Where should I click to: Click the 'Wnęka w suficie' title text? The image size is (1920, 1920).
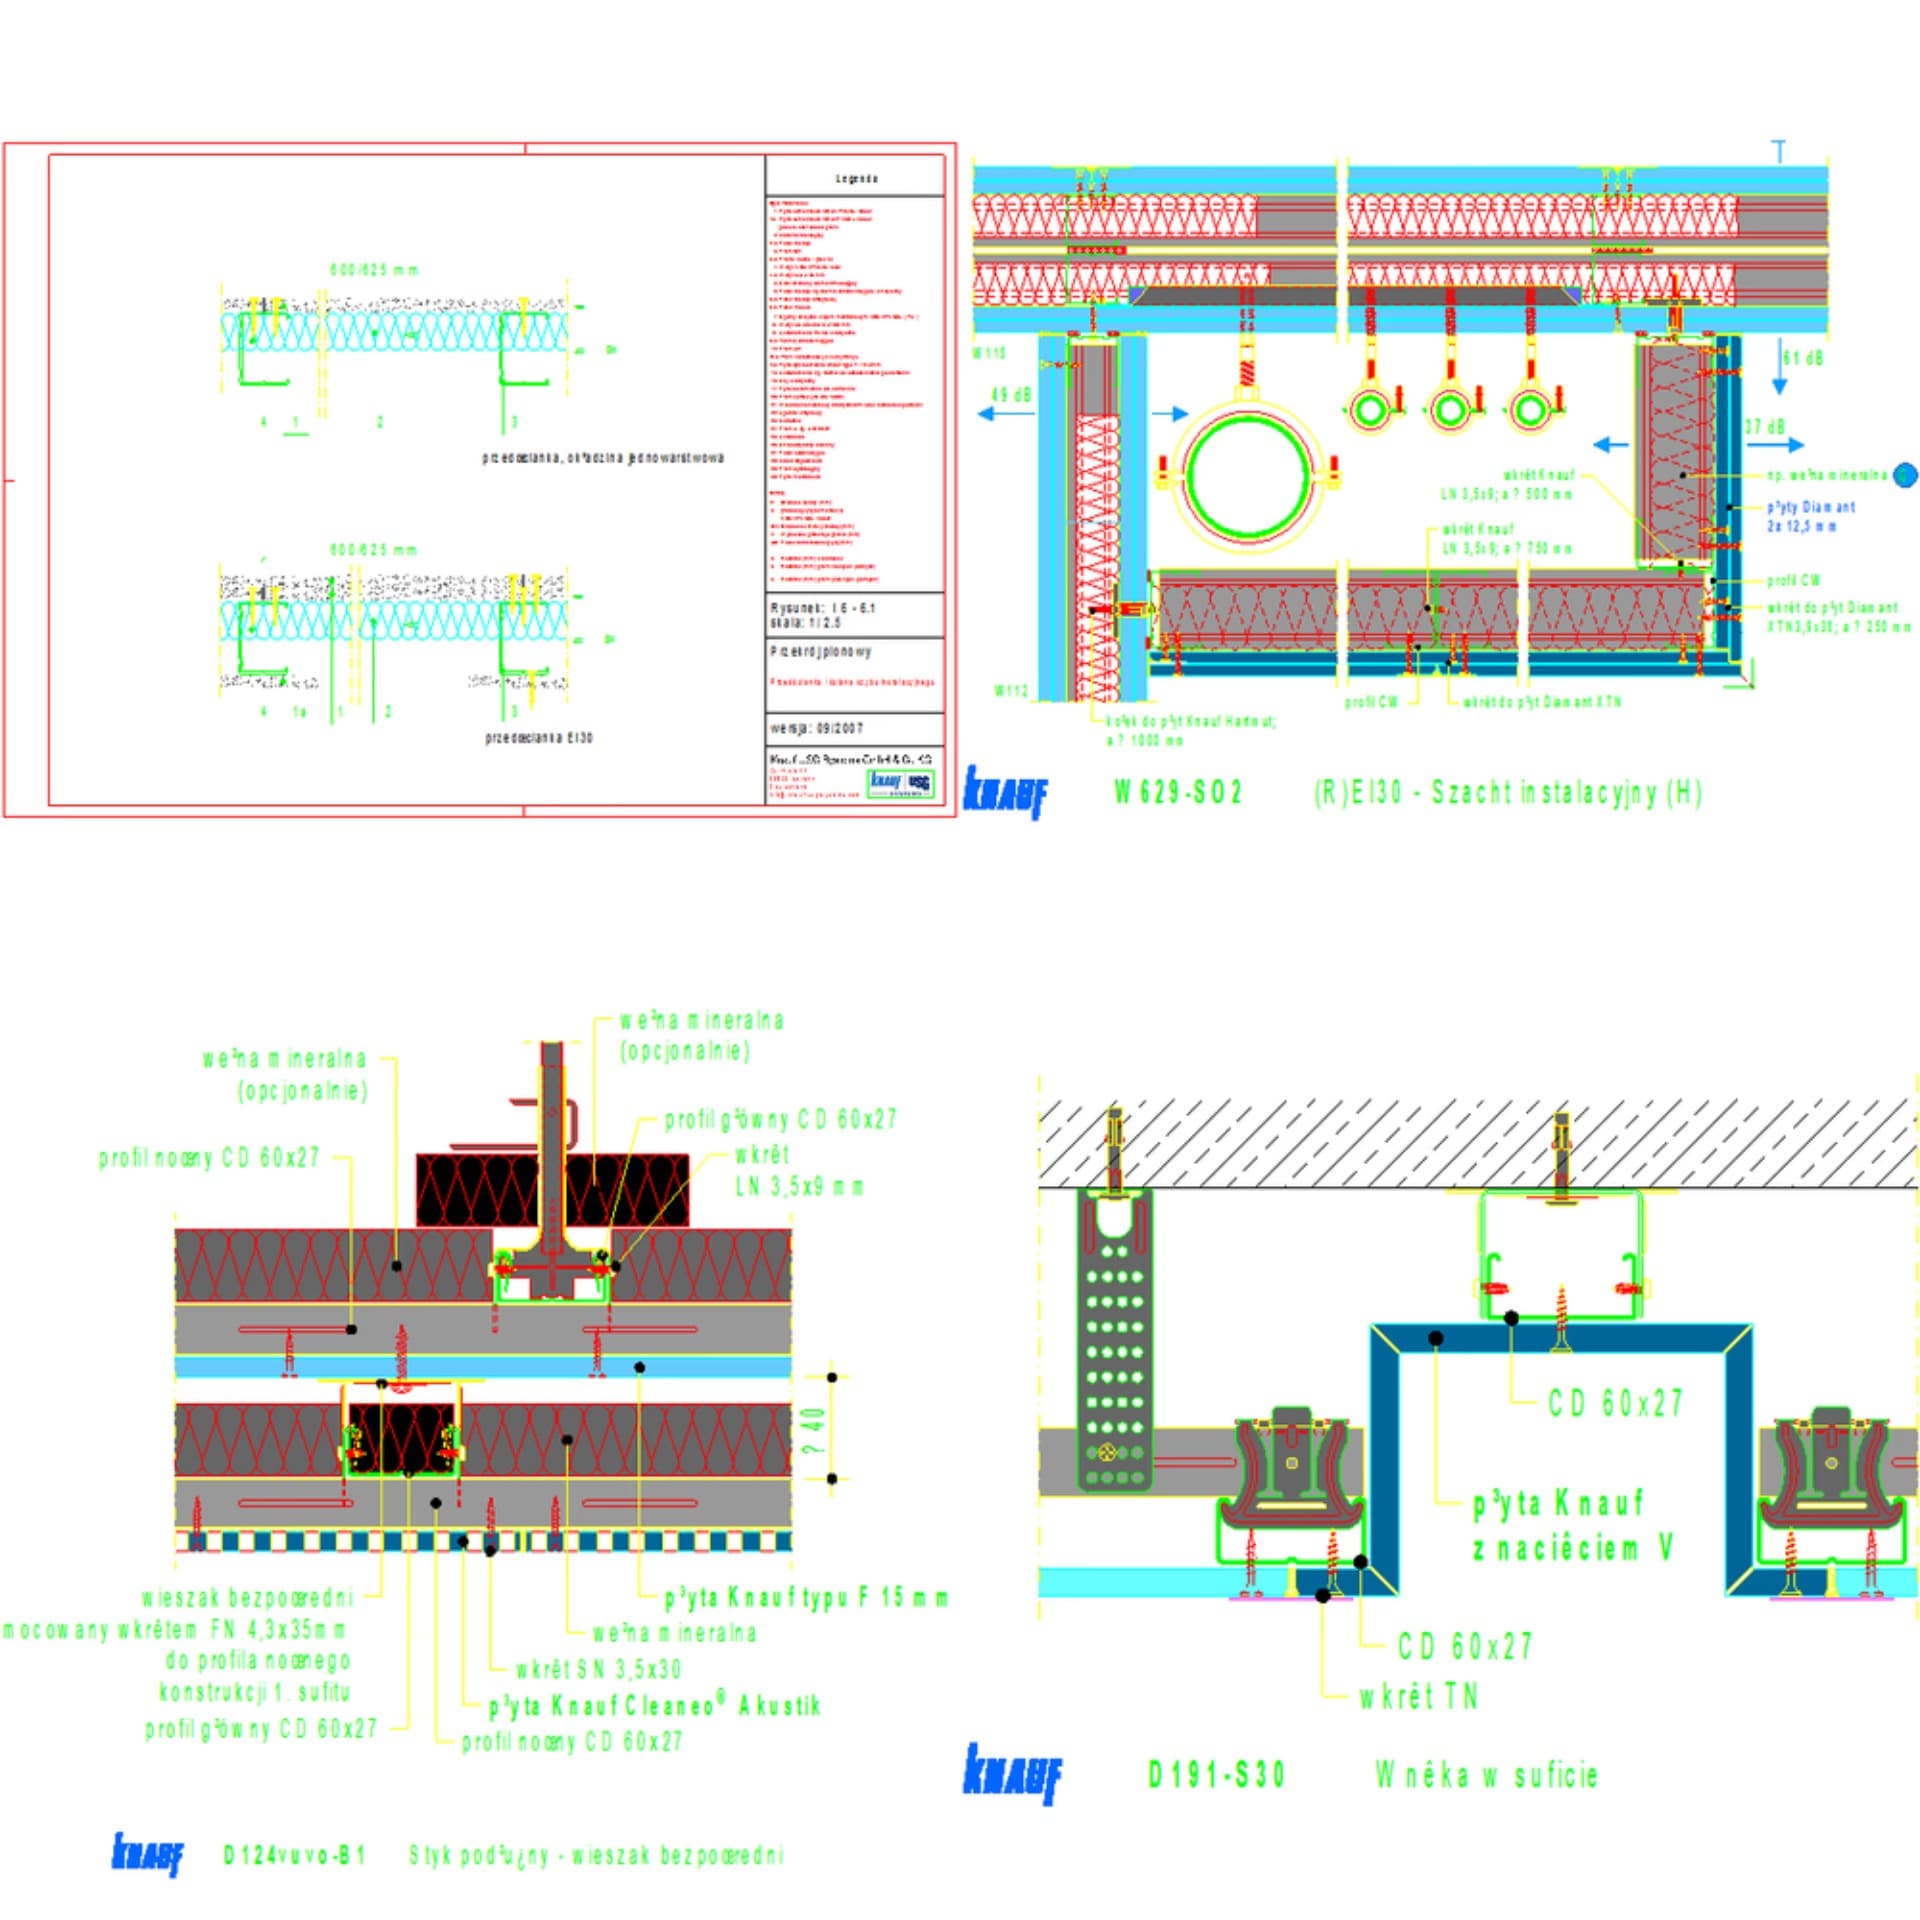point(1486,1775)
